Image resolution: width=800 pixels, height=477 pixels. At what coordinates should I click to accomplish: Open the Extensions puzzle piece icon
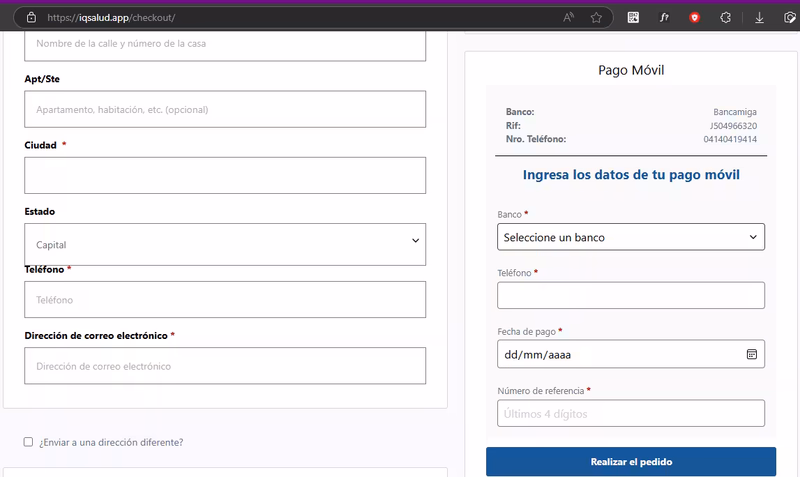(x=725, y=17)
